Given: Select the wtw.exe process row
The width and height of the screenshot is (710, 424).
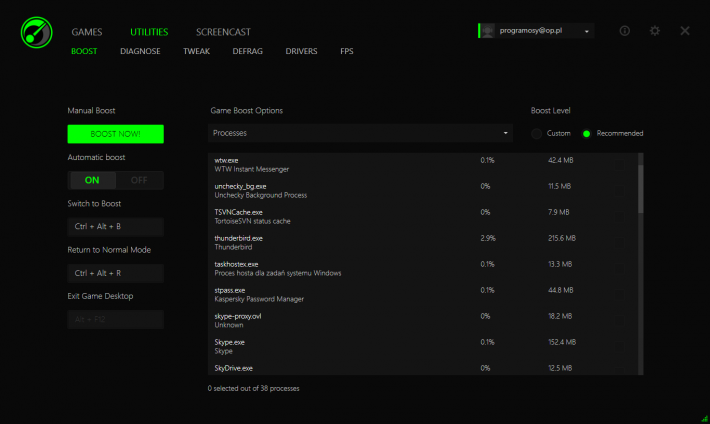Looking at the screenshot, I should click(422, 165).
